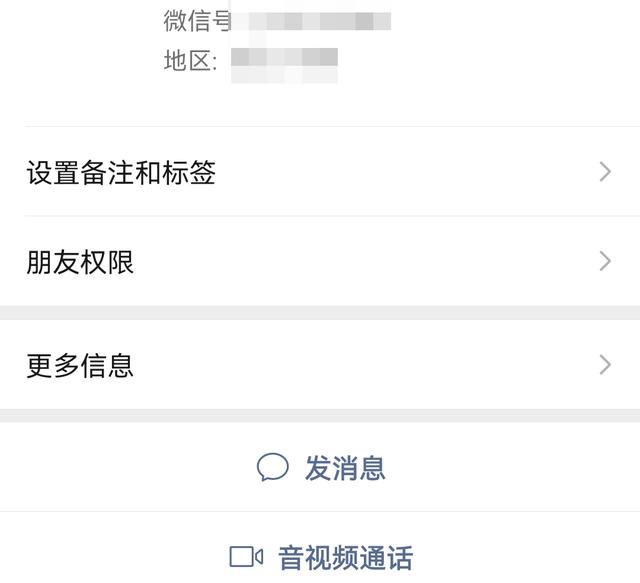This screenshot has height=583, width=640.
Task: Click the 地区 label
Action: pos(191,61)
